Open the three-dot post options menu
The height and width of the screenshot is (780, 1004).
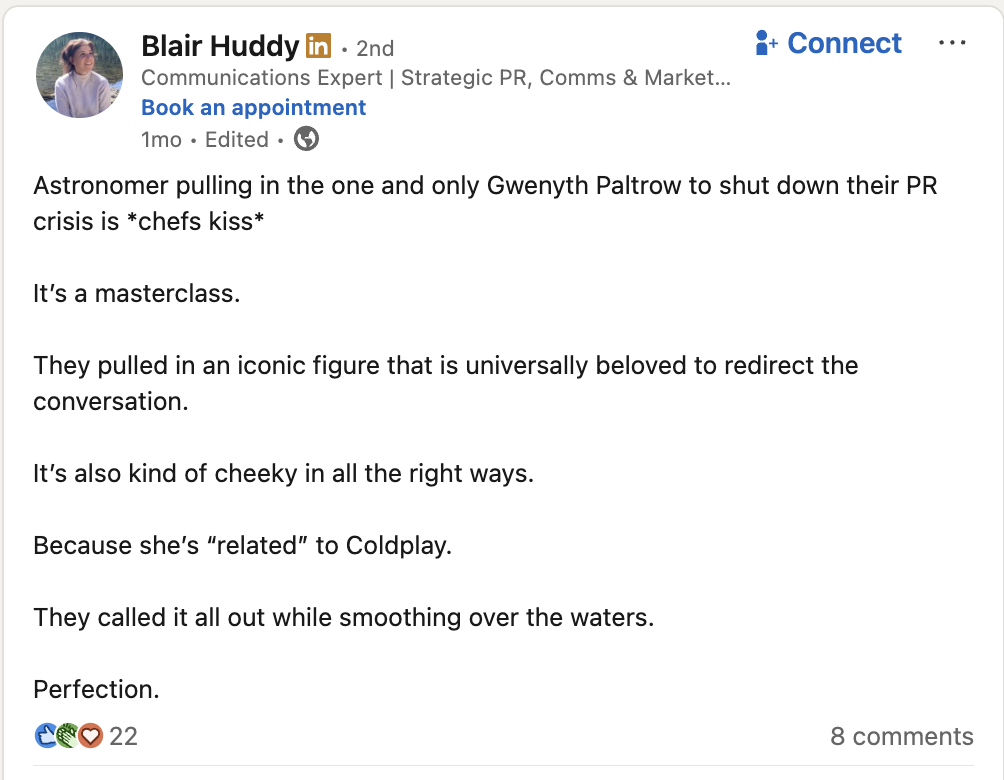pyautogui.click(x=953, y=42)
